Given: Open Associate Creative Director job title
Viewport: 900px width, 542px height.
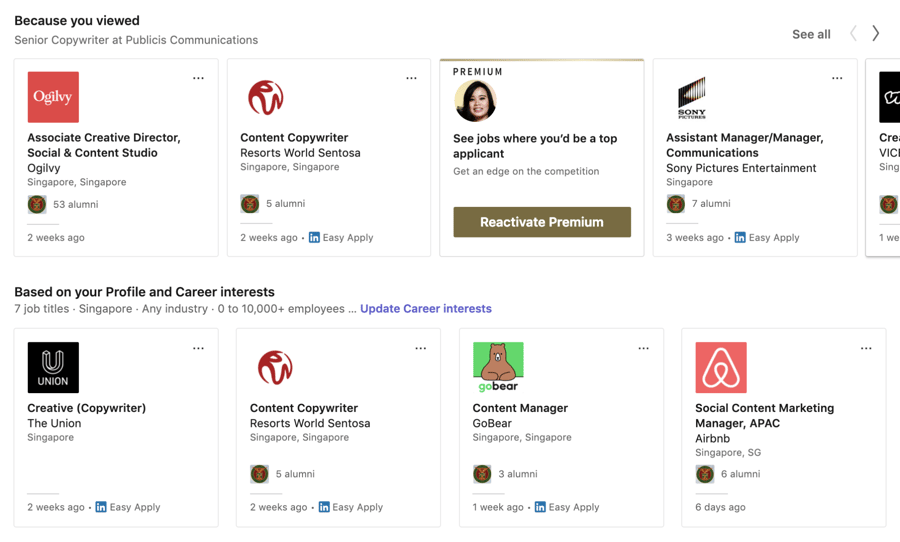Looking at the screenshot, I should tap(104, 145).
